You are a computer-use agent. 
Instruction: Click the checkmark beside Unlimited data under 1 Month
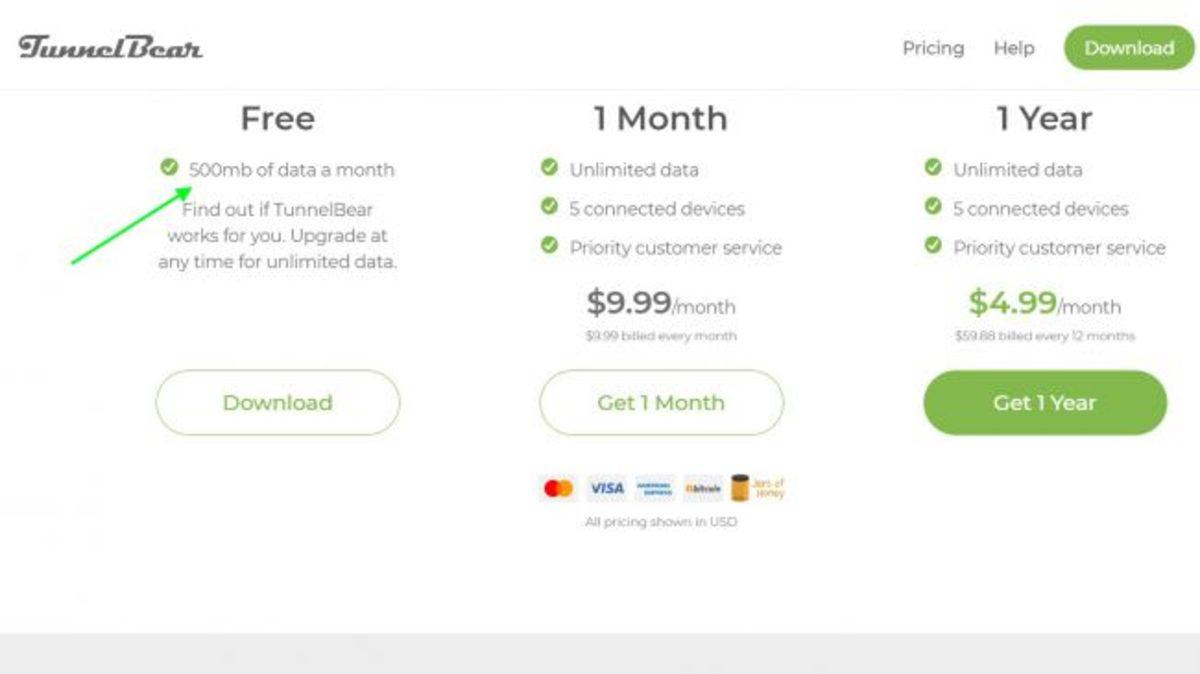pos(548,169)
